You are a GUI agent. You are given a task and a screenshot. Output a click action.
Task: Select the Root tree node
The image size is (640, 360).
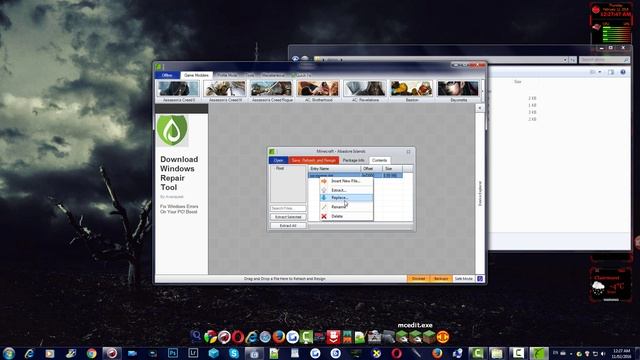(x=280, y=169)
